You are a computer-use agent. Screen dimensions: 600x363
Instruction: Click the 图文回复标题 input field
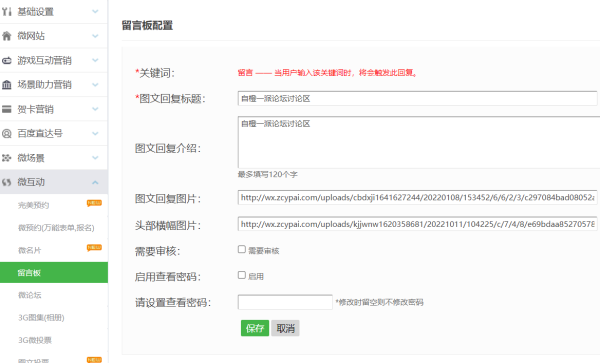point(417,99)
